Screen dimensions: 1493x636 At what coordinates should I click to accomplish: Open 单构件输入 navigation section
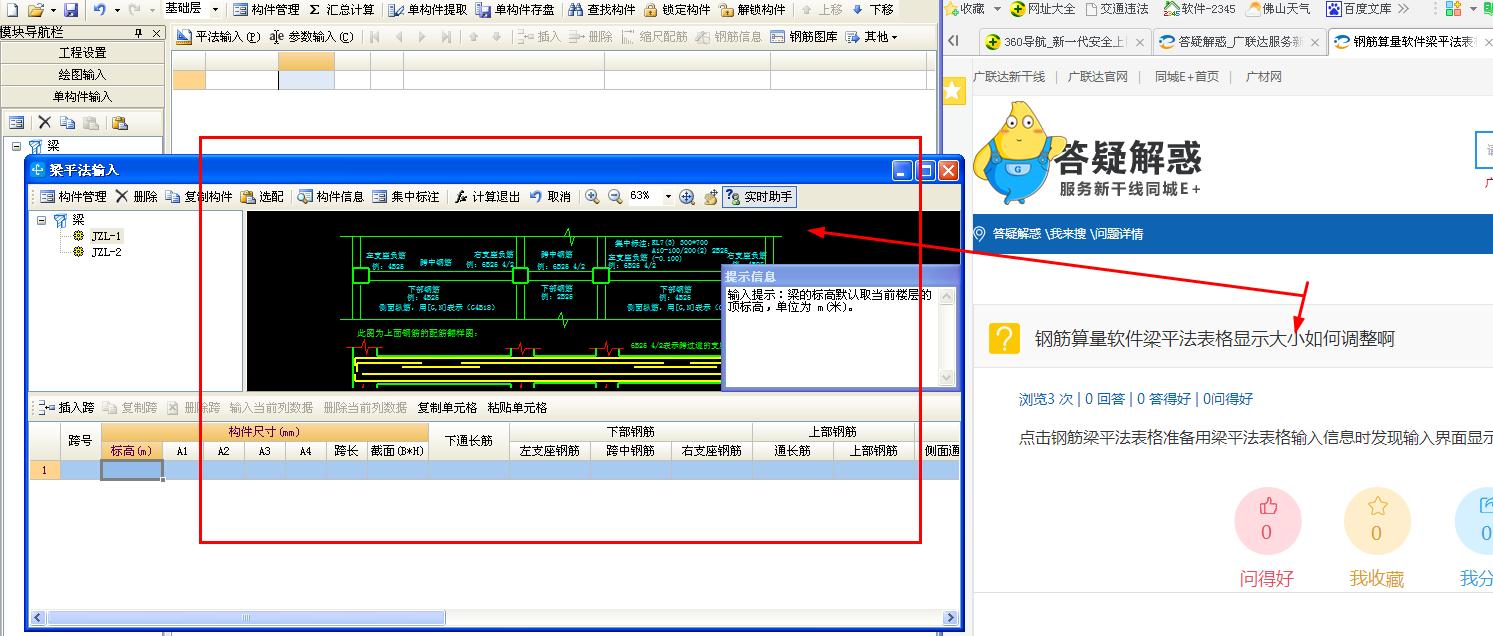[82, 97]
